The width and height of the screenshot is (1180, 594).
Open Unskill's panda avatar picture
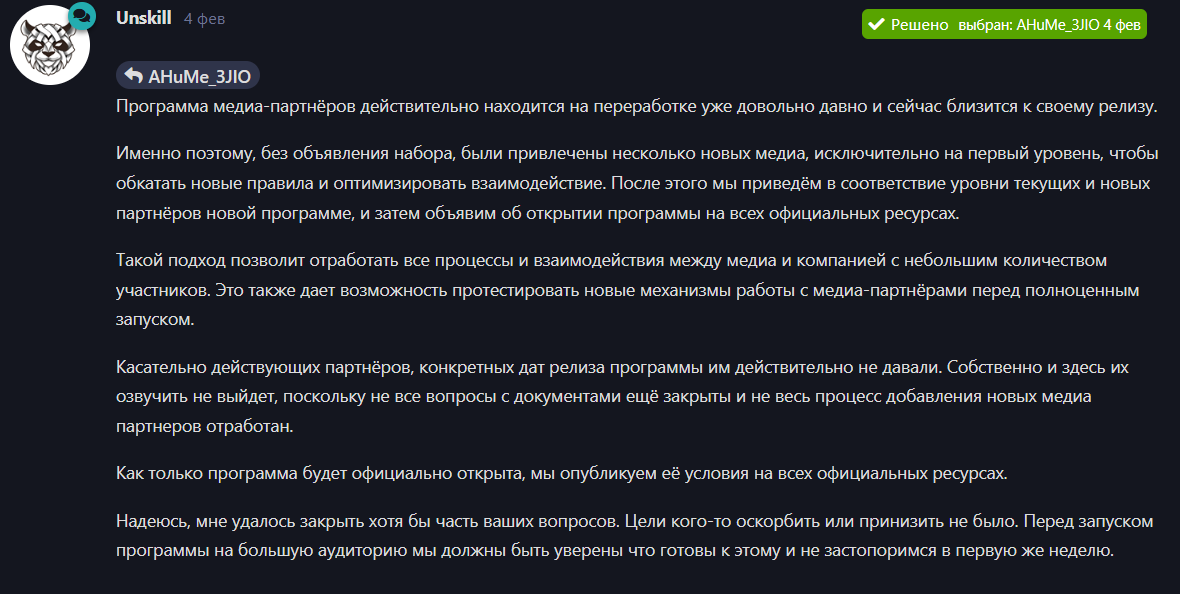coord(50,44)
